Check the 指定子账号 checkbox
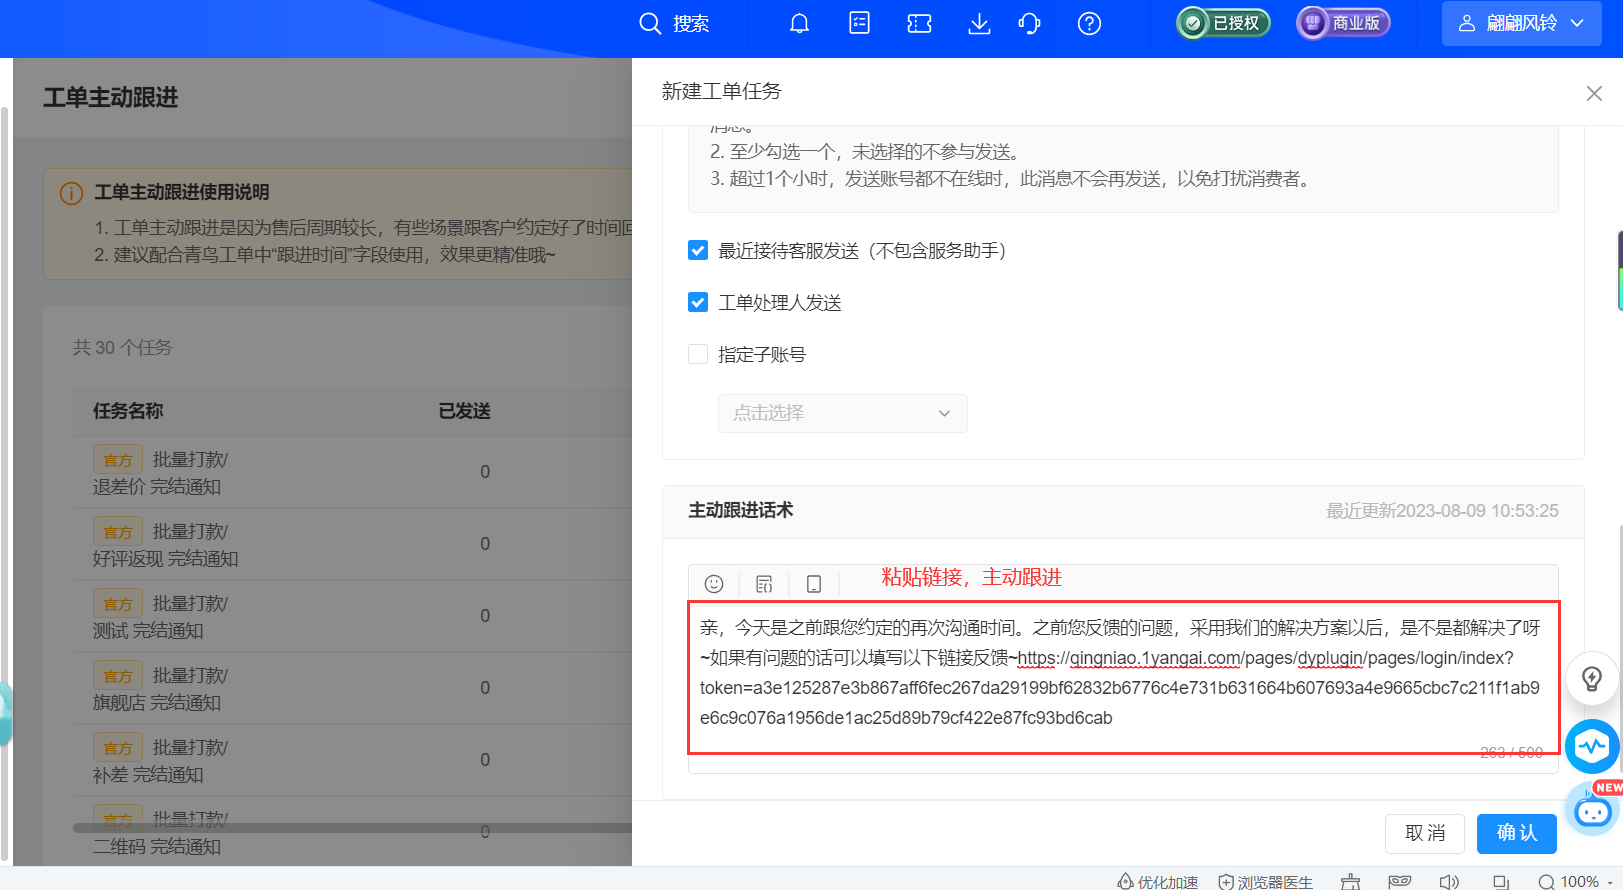This screenshot has width=1623, height=890. point(698,354)
